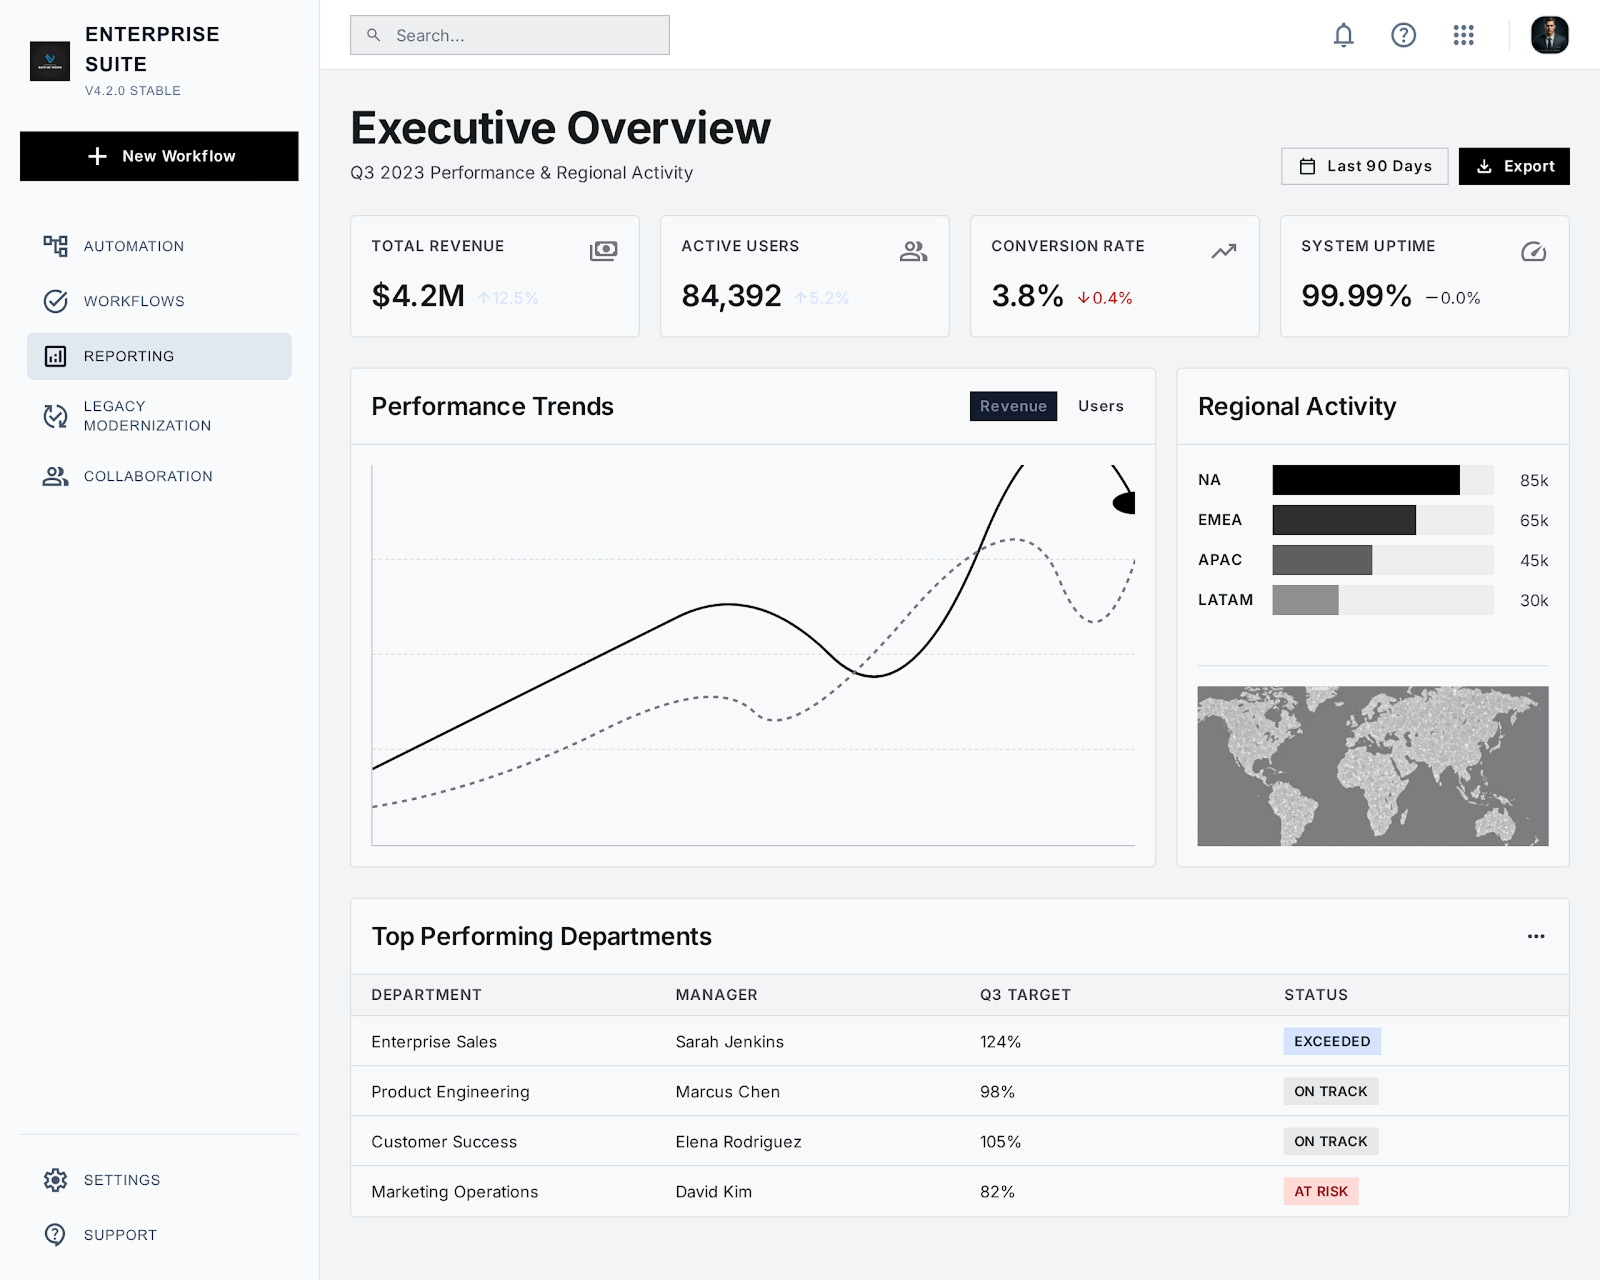Open Legacy Modernization section
This screenshot has width=1600, height=1280.
pos(159,416)
